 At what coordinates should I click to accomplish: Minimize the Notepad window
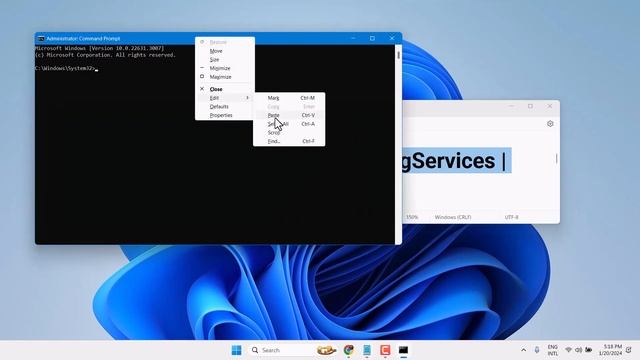[511, 106]
